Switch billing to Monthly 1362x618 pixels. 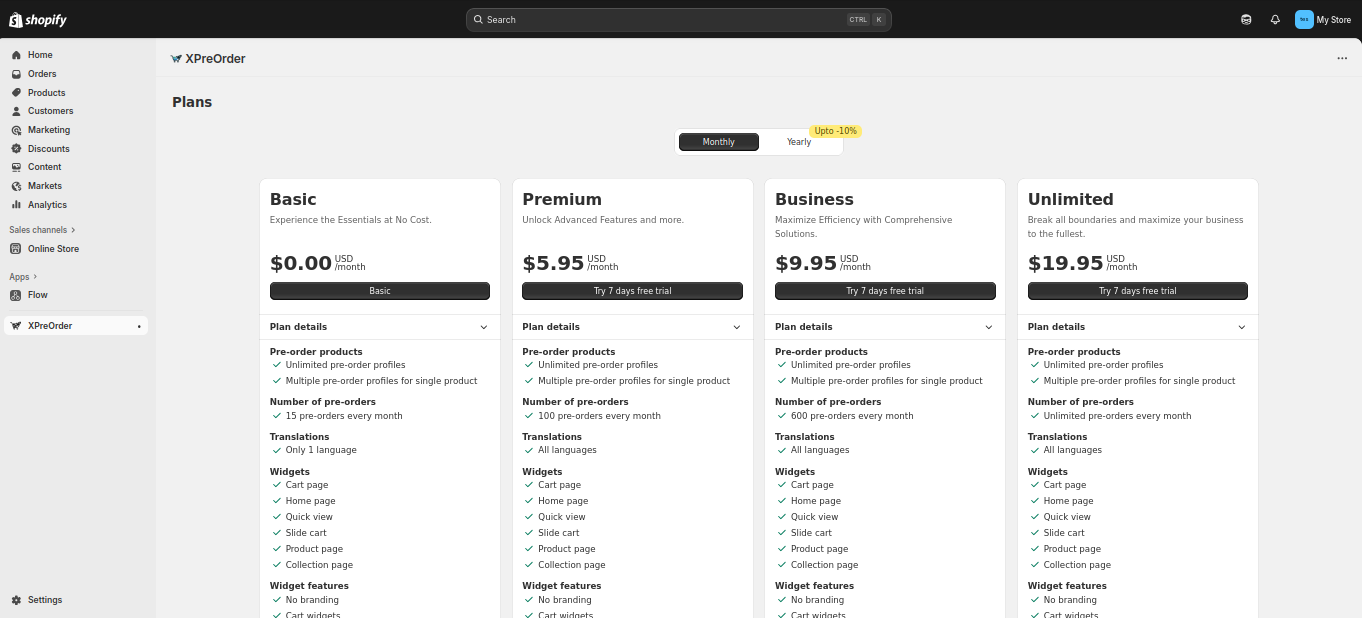pyautogui.click(x=718, y=142)
